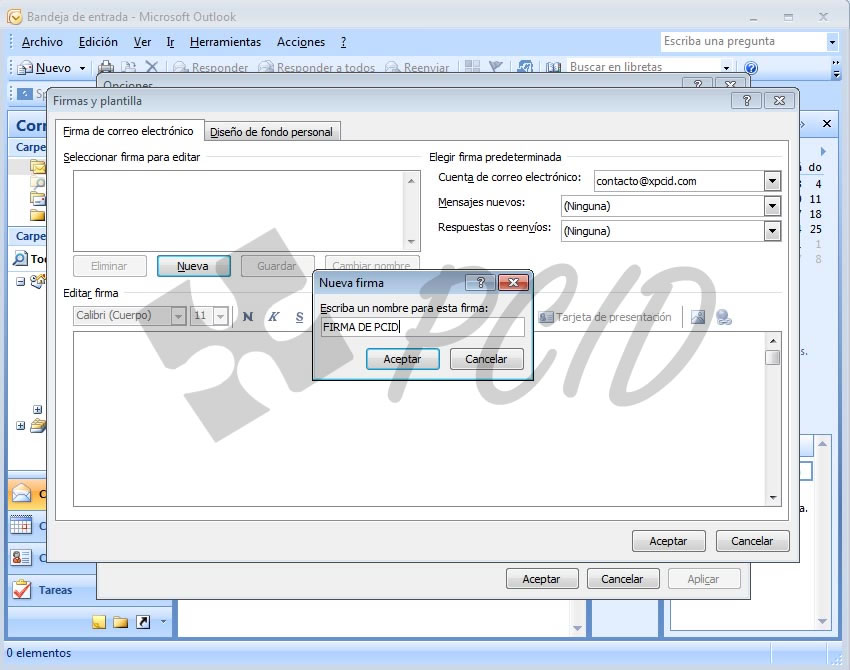Click Aplicar in the Opciones dialog
850x670 pixels.
(704, 579)
